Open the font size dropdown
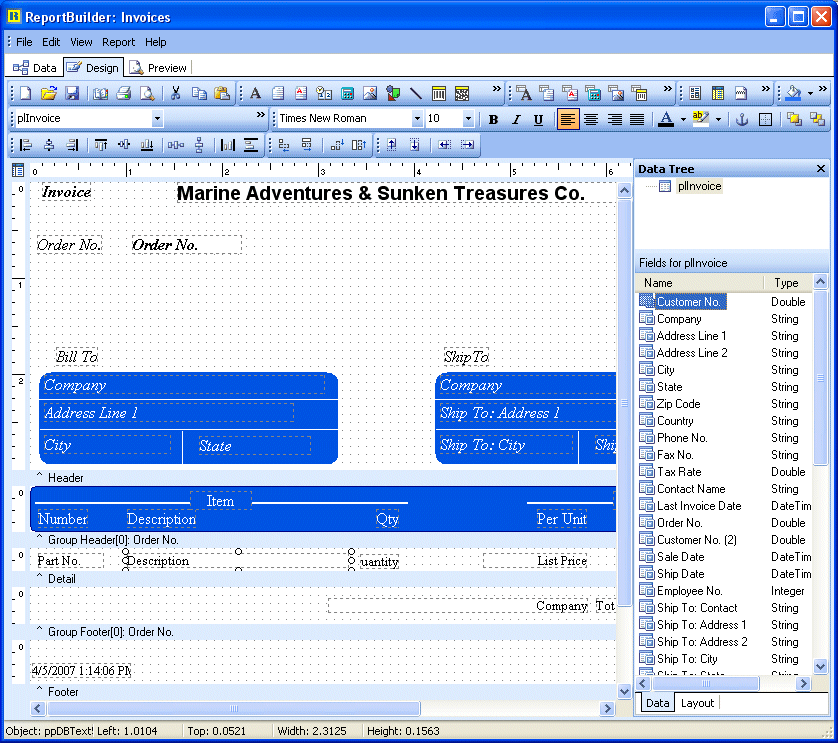Viewport: 838px width, 743px height. pos(468,119)
